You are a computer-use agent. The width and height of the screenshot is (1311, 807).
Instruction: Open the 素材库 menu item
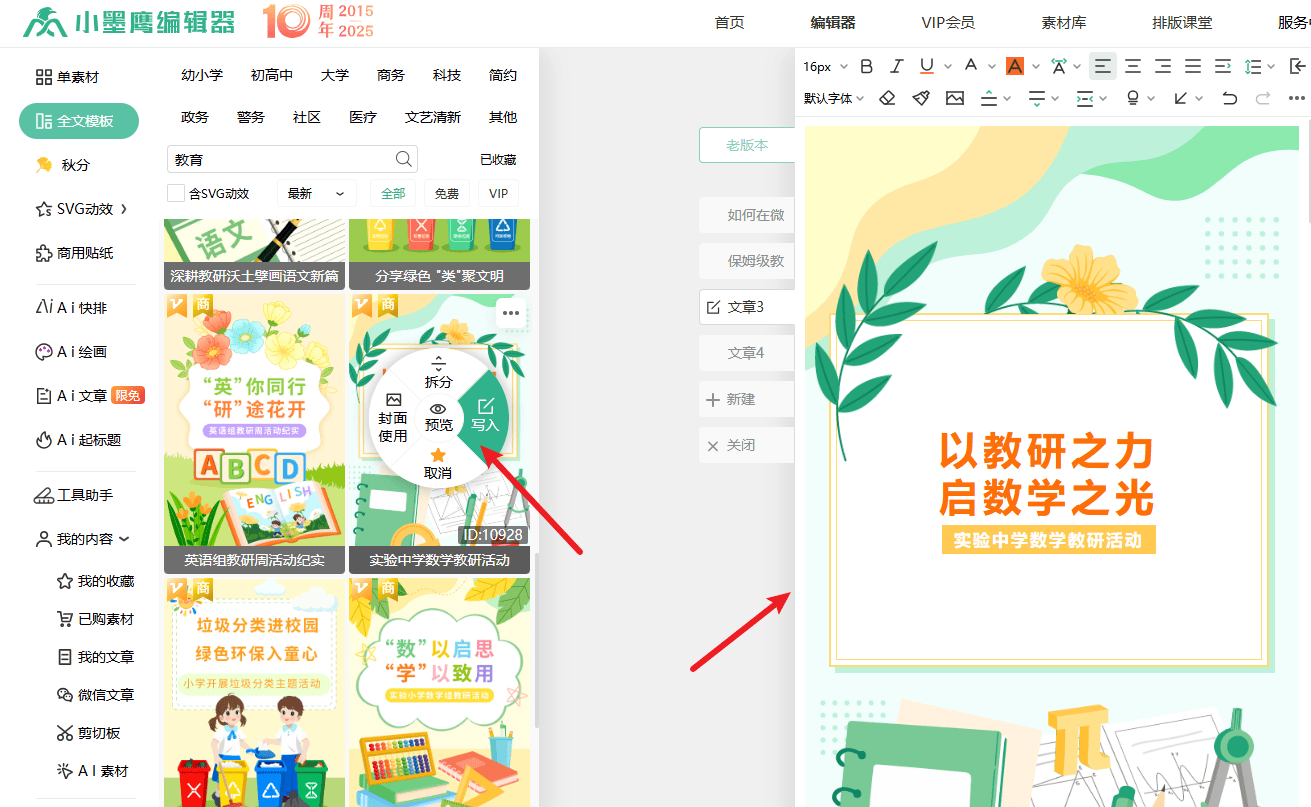(1063, 22)
